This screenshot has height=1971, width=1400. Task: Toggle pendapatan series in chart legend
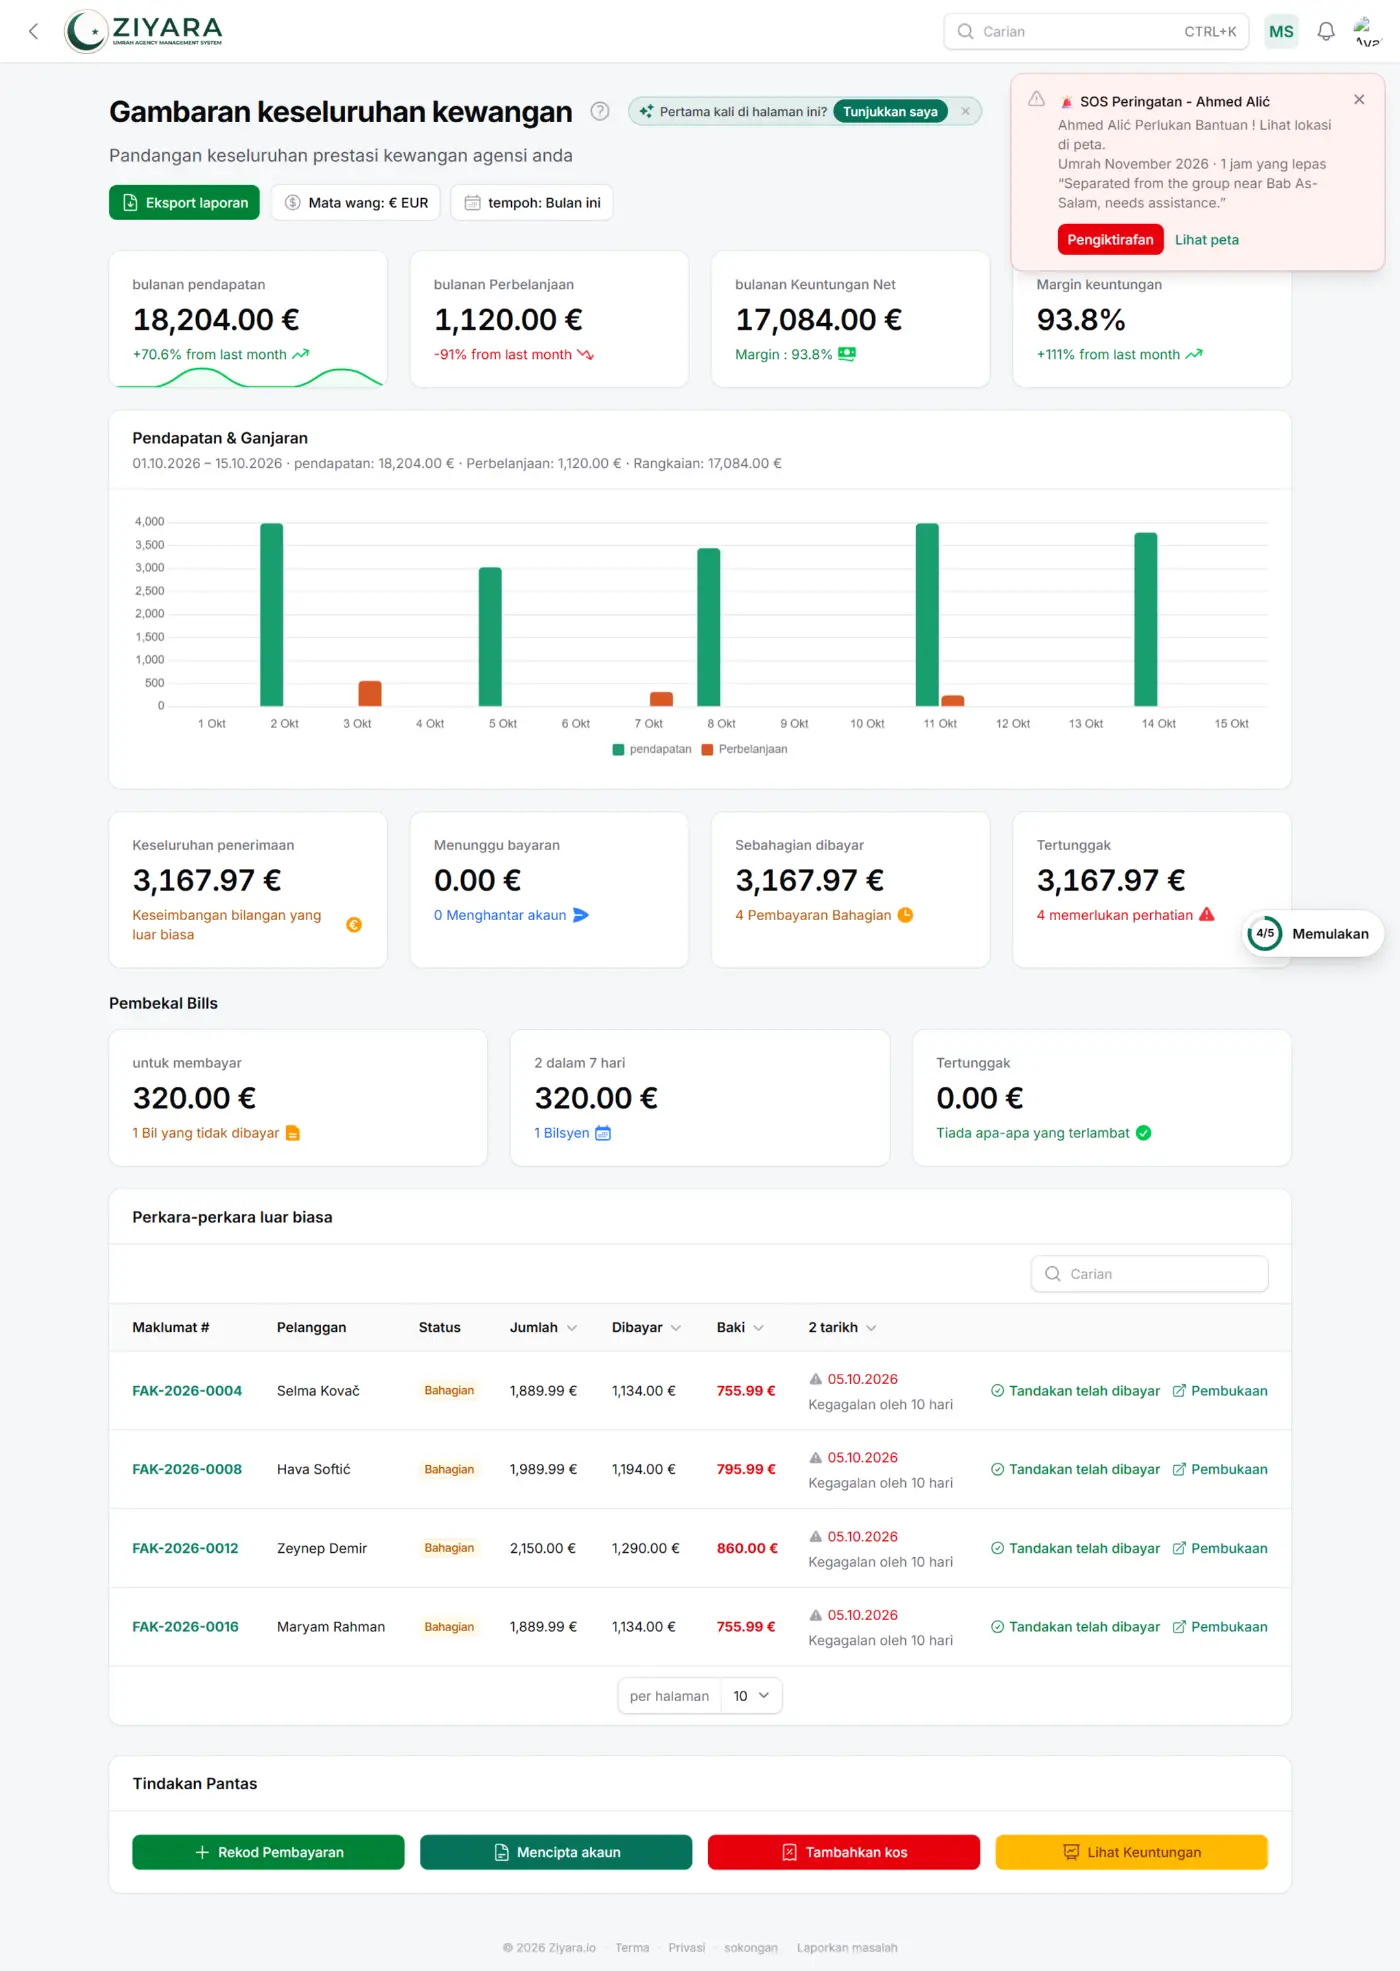652,749
